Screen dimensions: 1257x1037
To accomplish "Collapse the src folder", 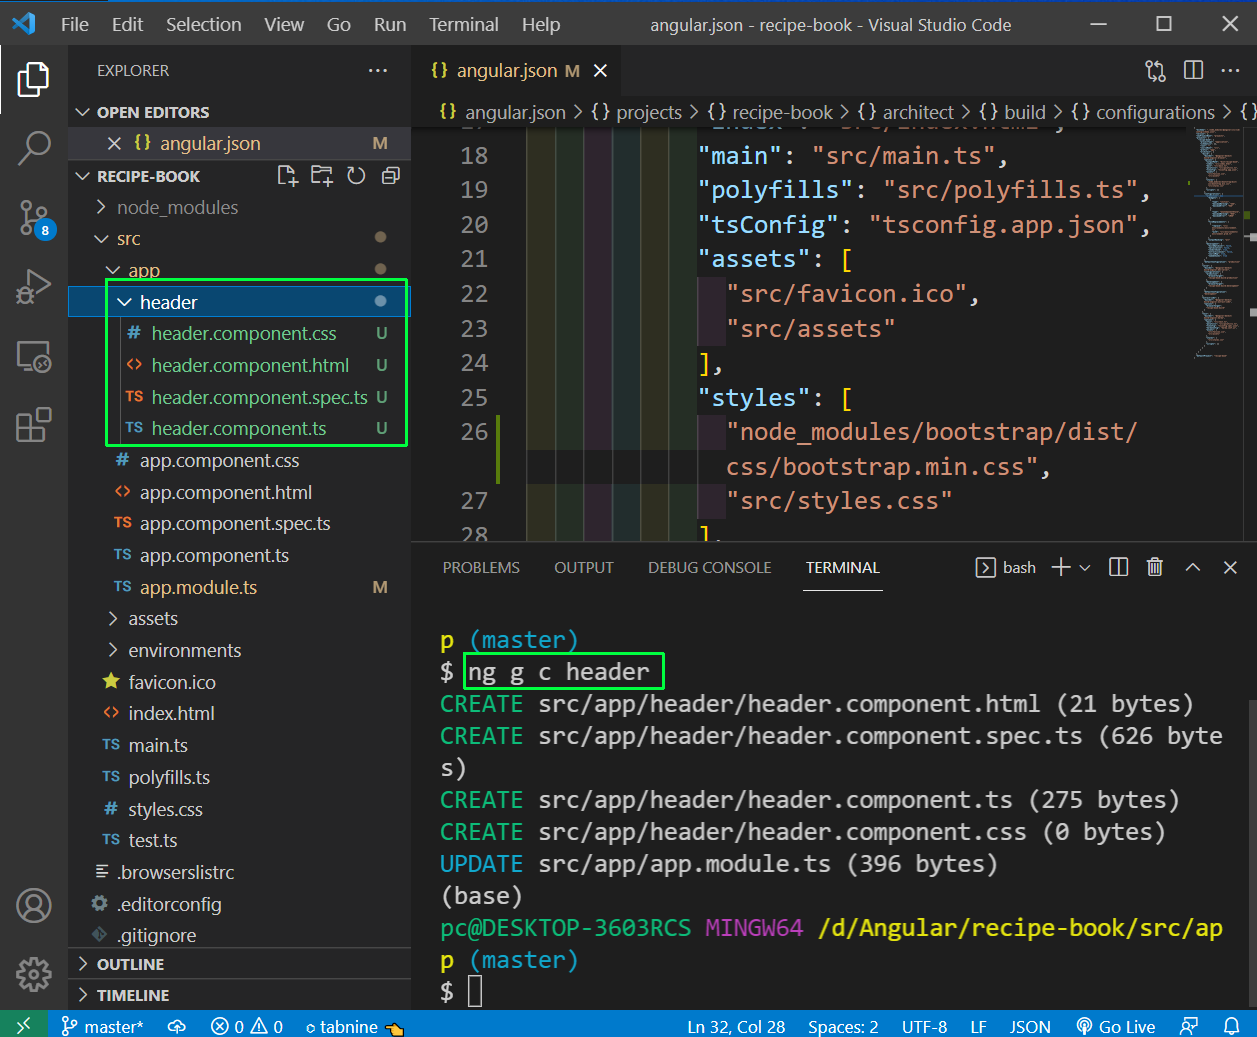I will click(239, 239).
